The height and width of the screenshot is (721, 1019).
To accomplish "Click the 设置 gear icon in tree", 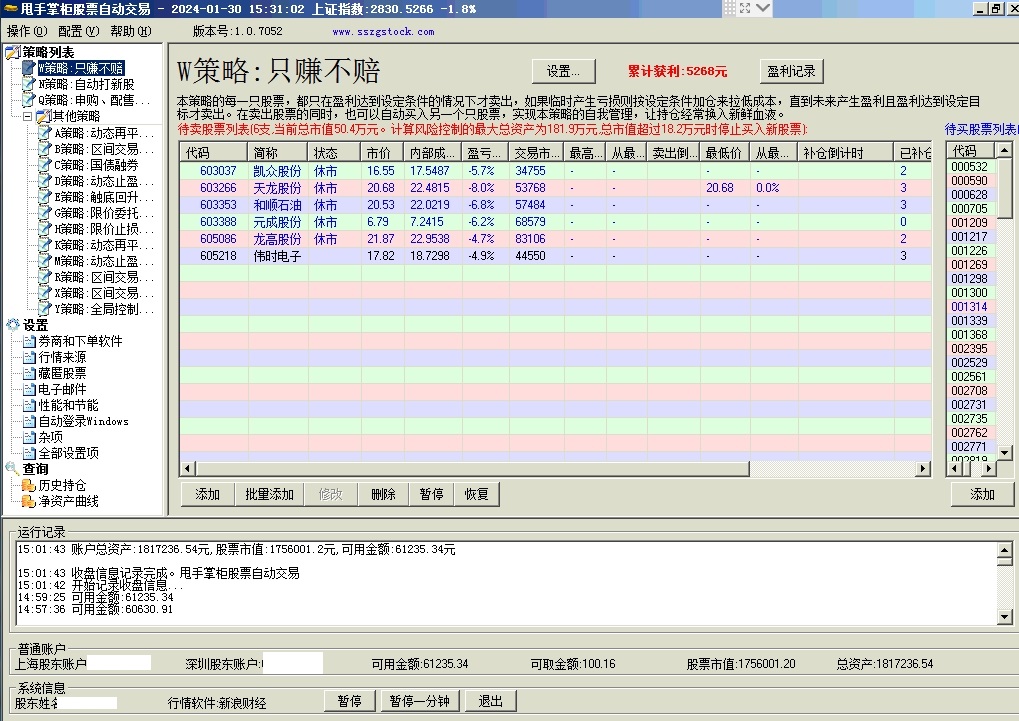I will [13, 325].
